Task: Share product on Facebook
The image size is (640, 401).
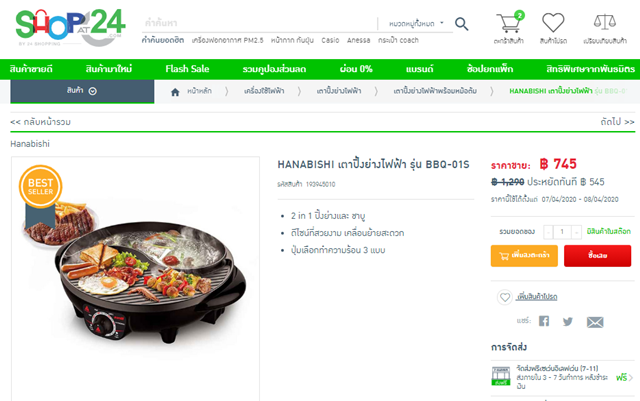Action: click(544, 321)
